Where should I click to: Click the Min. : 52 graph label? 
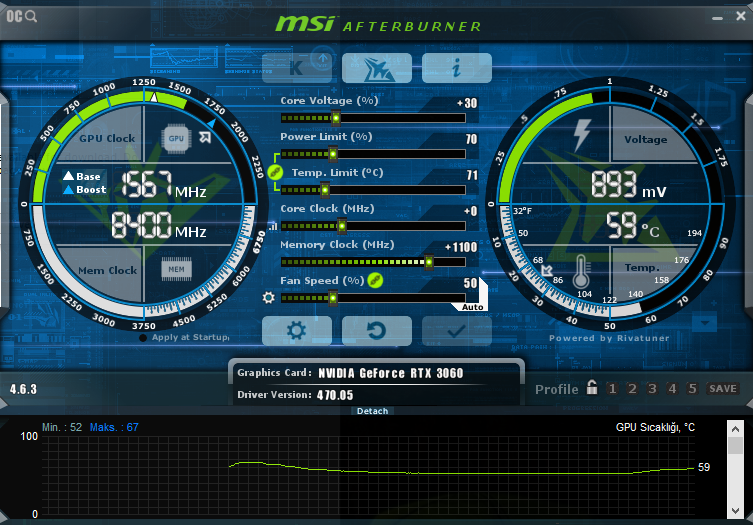(62, 427)
